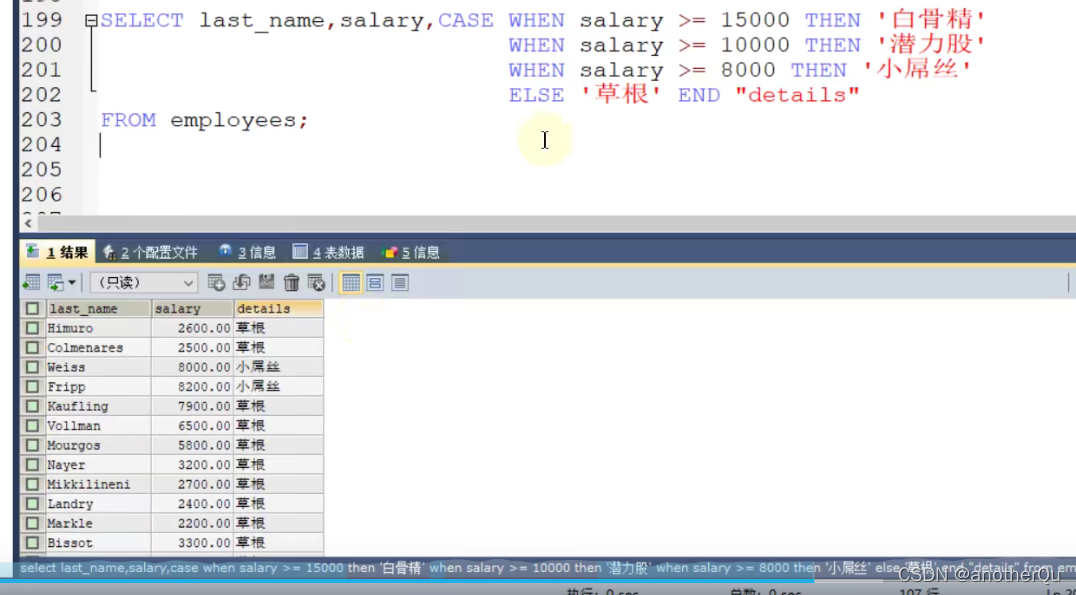Select the Markle last_name cell
The height and width of the screenshot is (595, 1076).
pyautogui.click(x=98, y=524)
